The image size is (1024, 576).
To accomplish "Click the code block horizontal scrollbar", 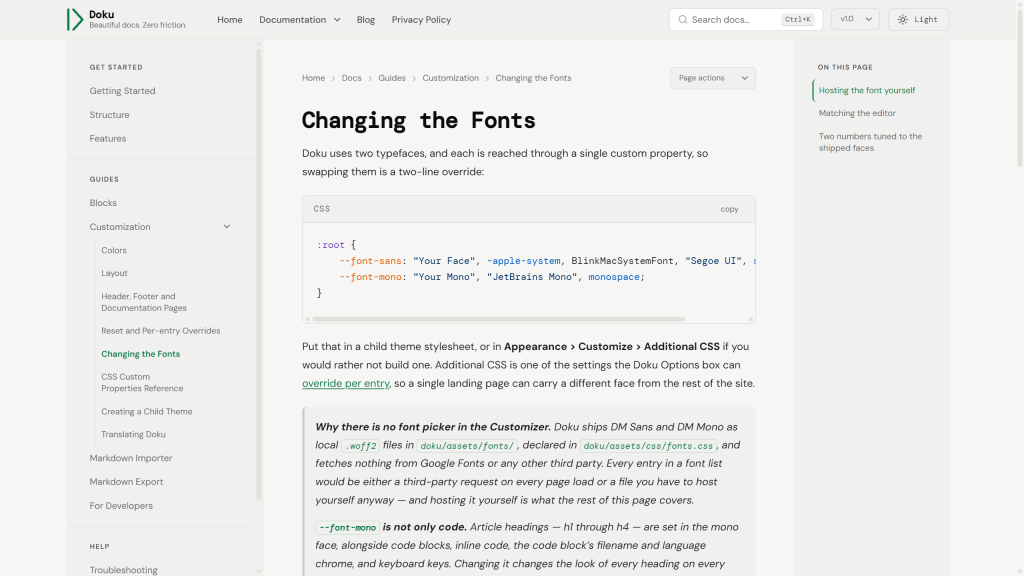I will pos(498,319).
